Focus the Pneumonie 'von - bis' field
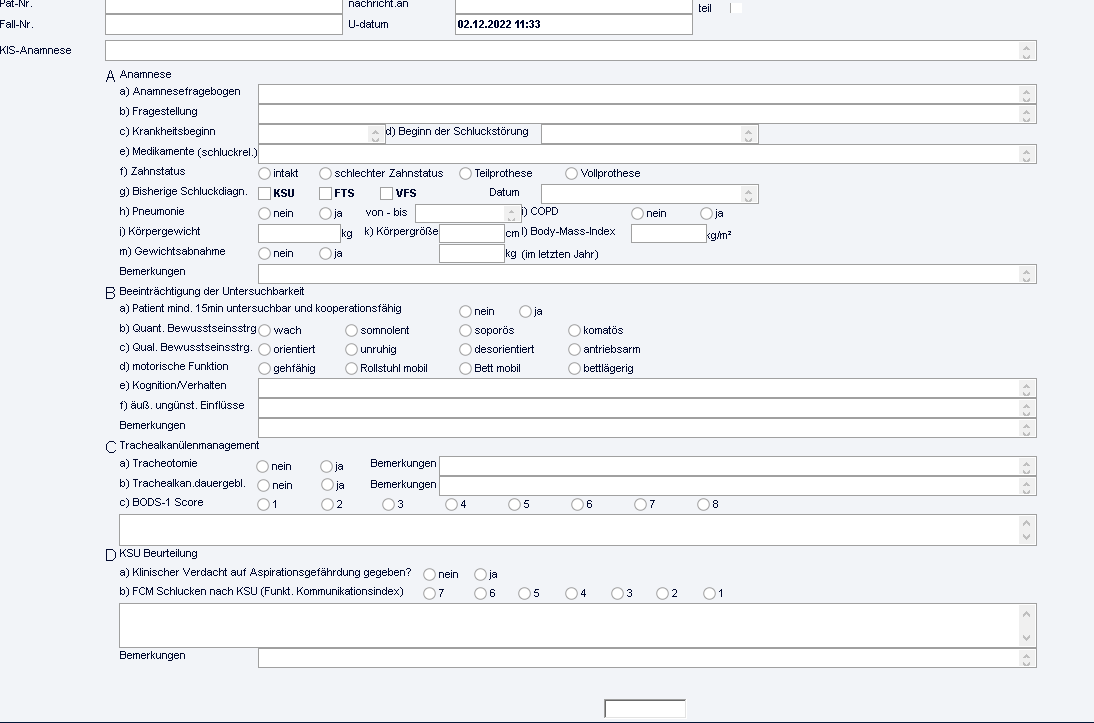This screenshot has height=723, width=1094. tap(467, 213)
